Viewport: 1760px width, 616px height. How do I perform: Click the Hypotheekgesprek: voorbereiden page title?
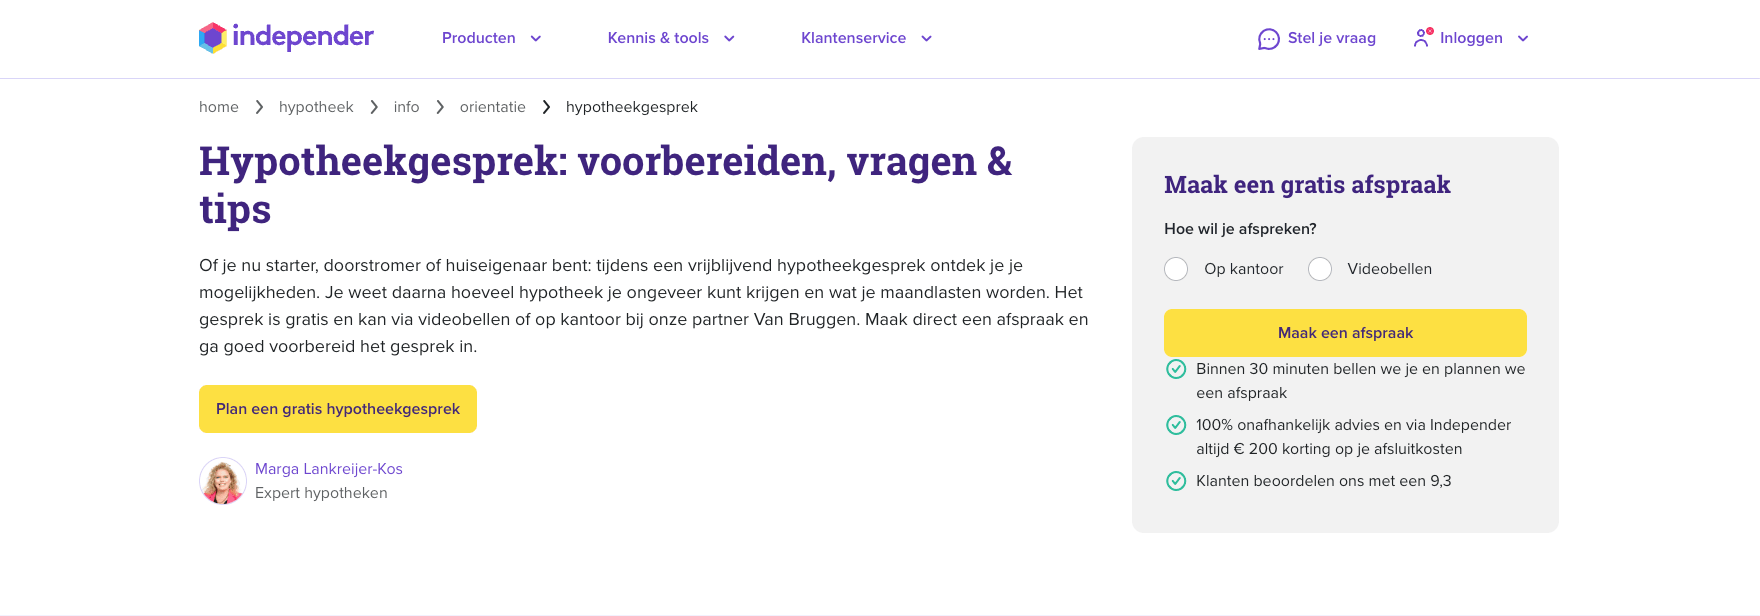click(x=605, y=185)
